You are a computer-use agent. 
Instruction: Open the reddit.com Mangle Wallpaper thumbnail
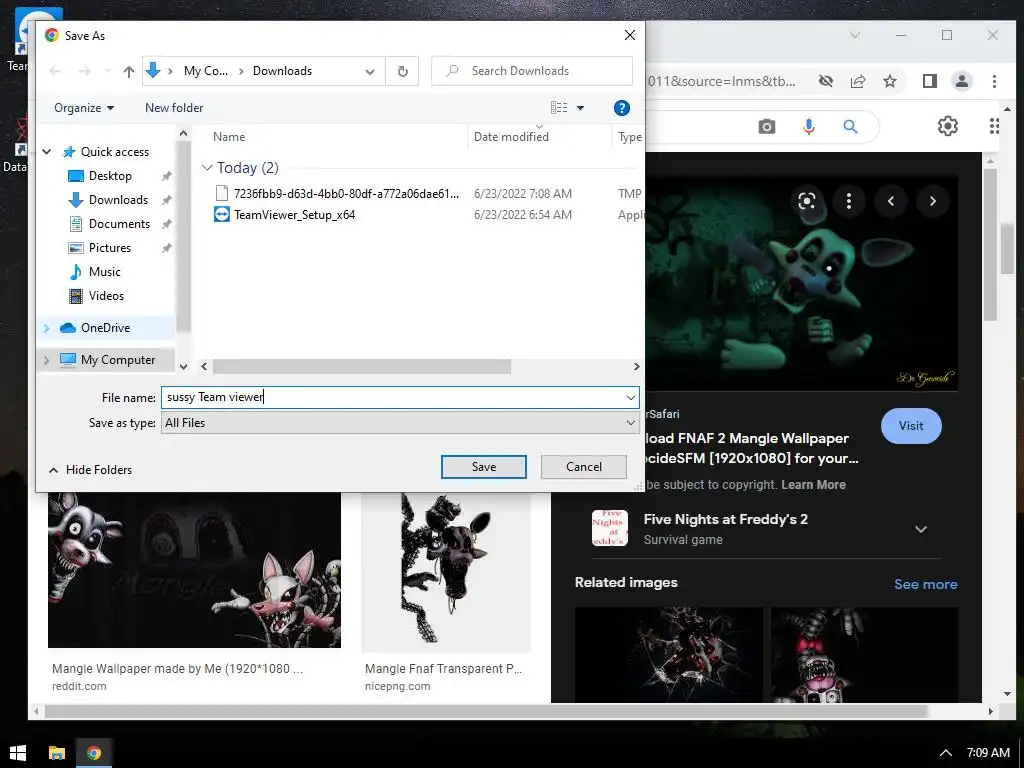pos(194,570)
